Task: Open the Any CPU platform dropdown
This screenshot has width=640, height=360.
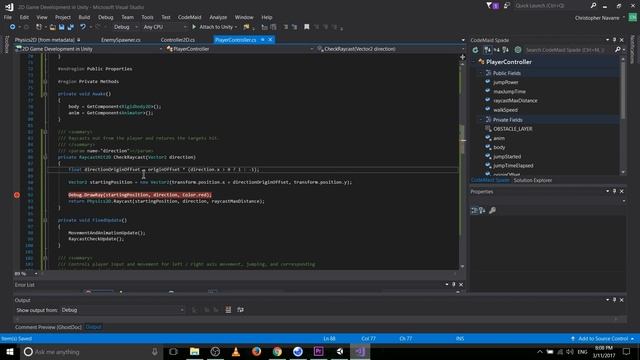Action: click(x=164, y=27)
